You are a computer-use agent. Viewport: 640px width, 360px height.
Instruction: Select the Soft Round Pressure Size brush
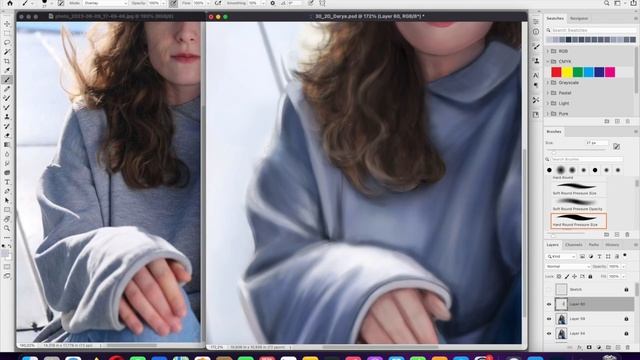[579, 188]
